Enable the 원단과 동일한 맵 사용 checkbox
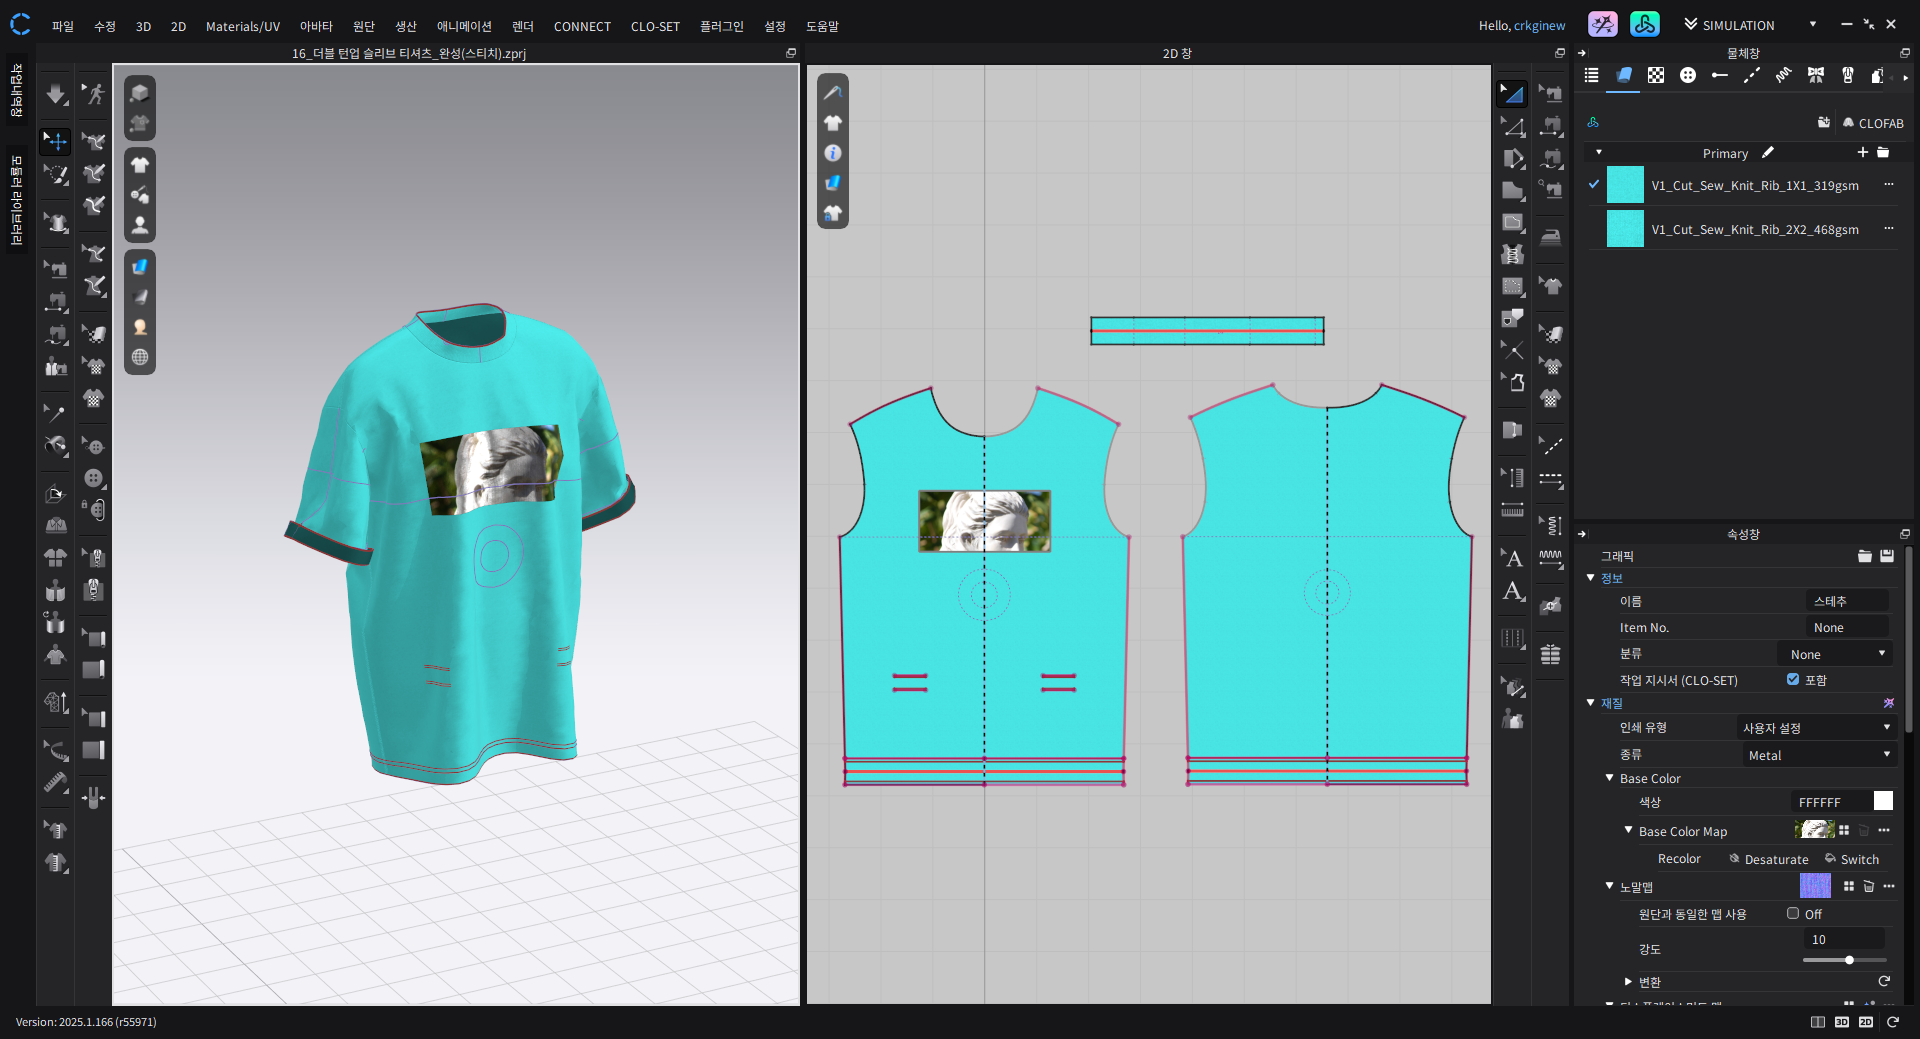Viewport: 1920px width, 1039px height. point(1793,914)
